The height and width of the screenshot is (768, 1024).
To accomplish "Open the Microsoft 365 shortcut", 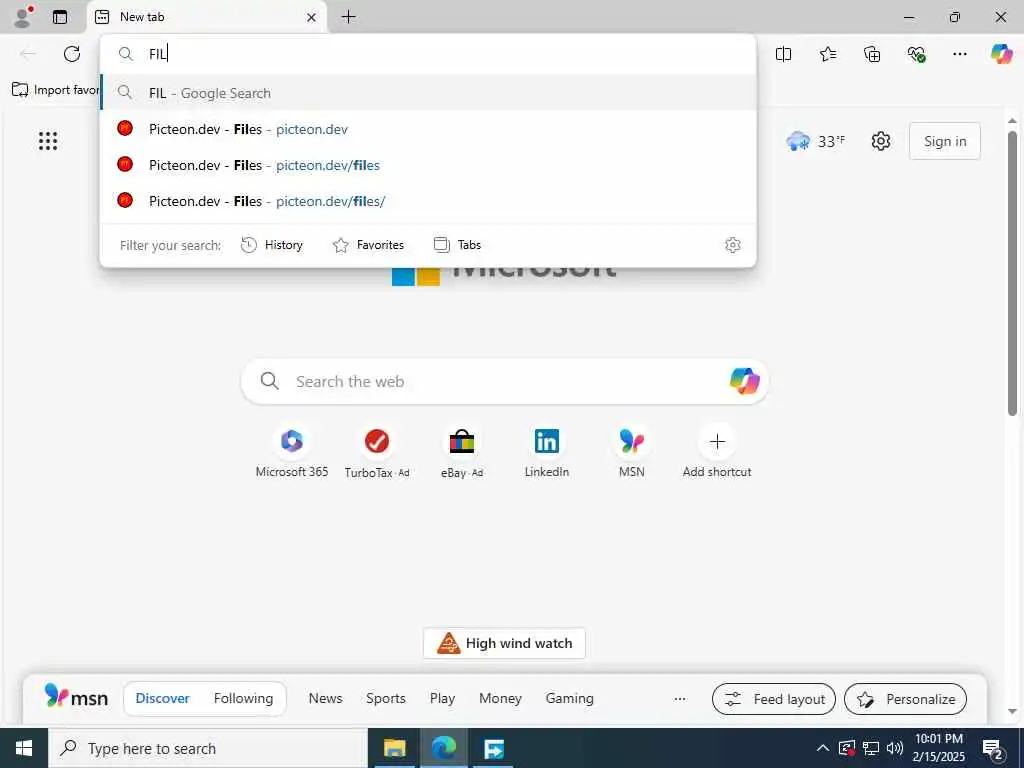I will pyautogui.click(x=292, y=452).
